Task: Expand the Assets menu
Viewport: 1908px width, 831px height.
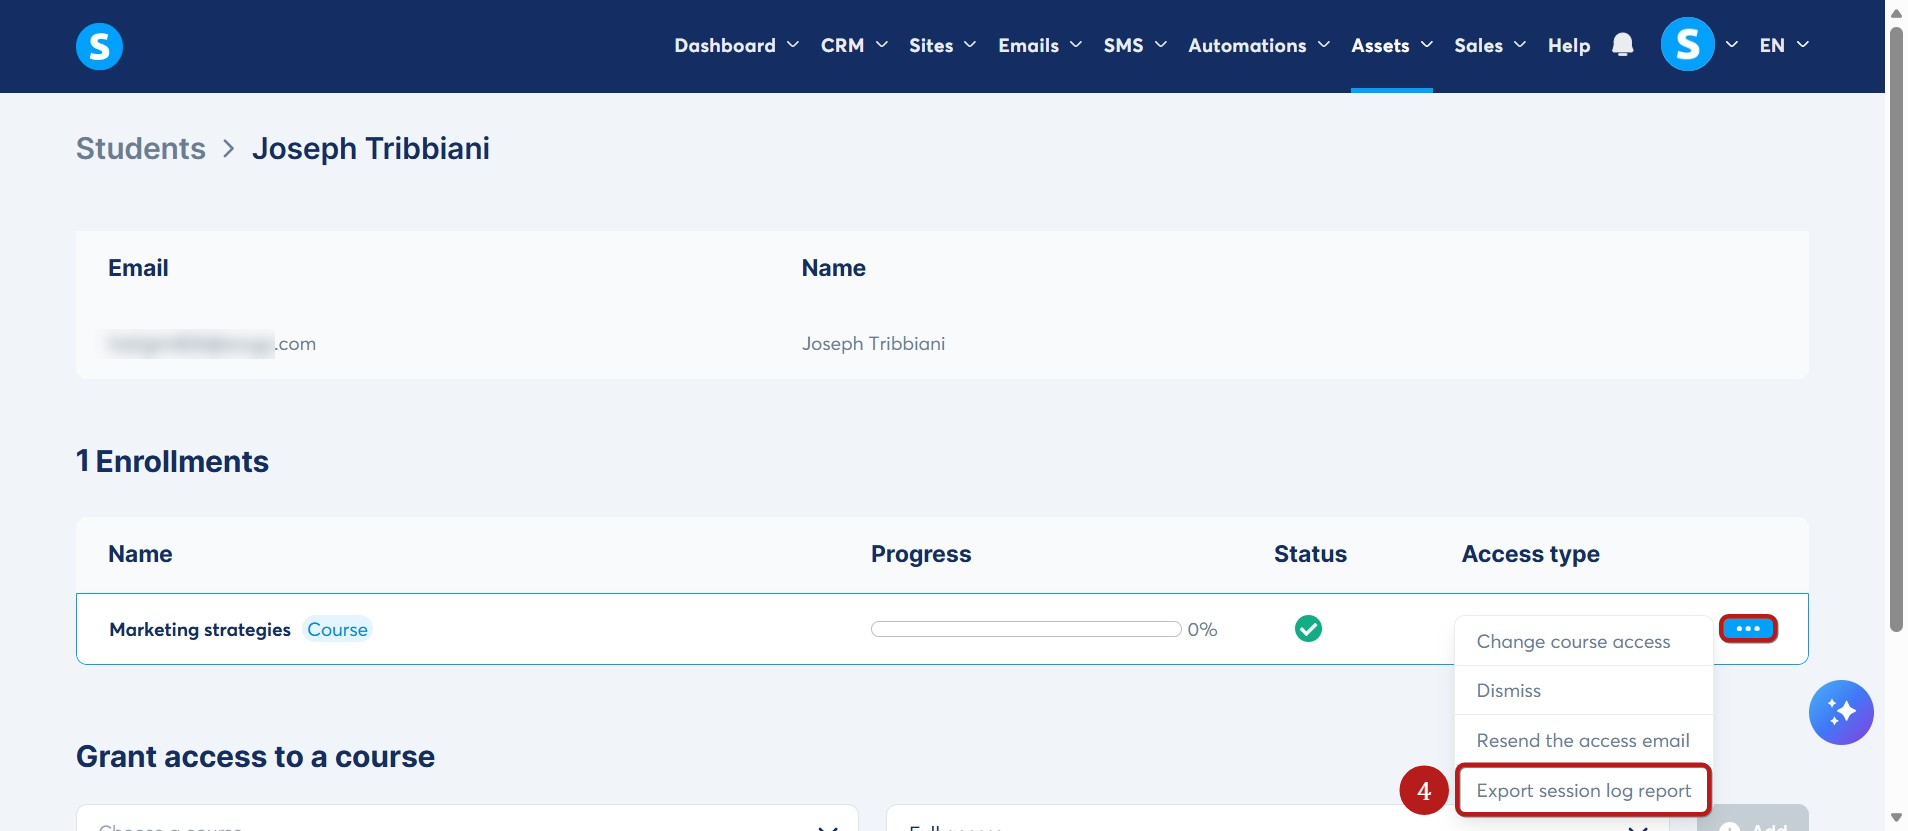Action: 1392,45
